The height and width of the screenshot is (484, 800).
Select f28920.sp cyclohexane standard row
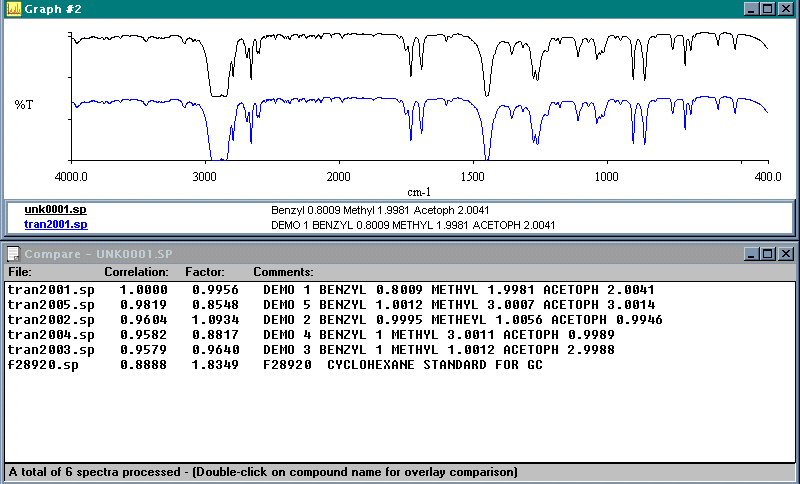click(42, 365)
